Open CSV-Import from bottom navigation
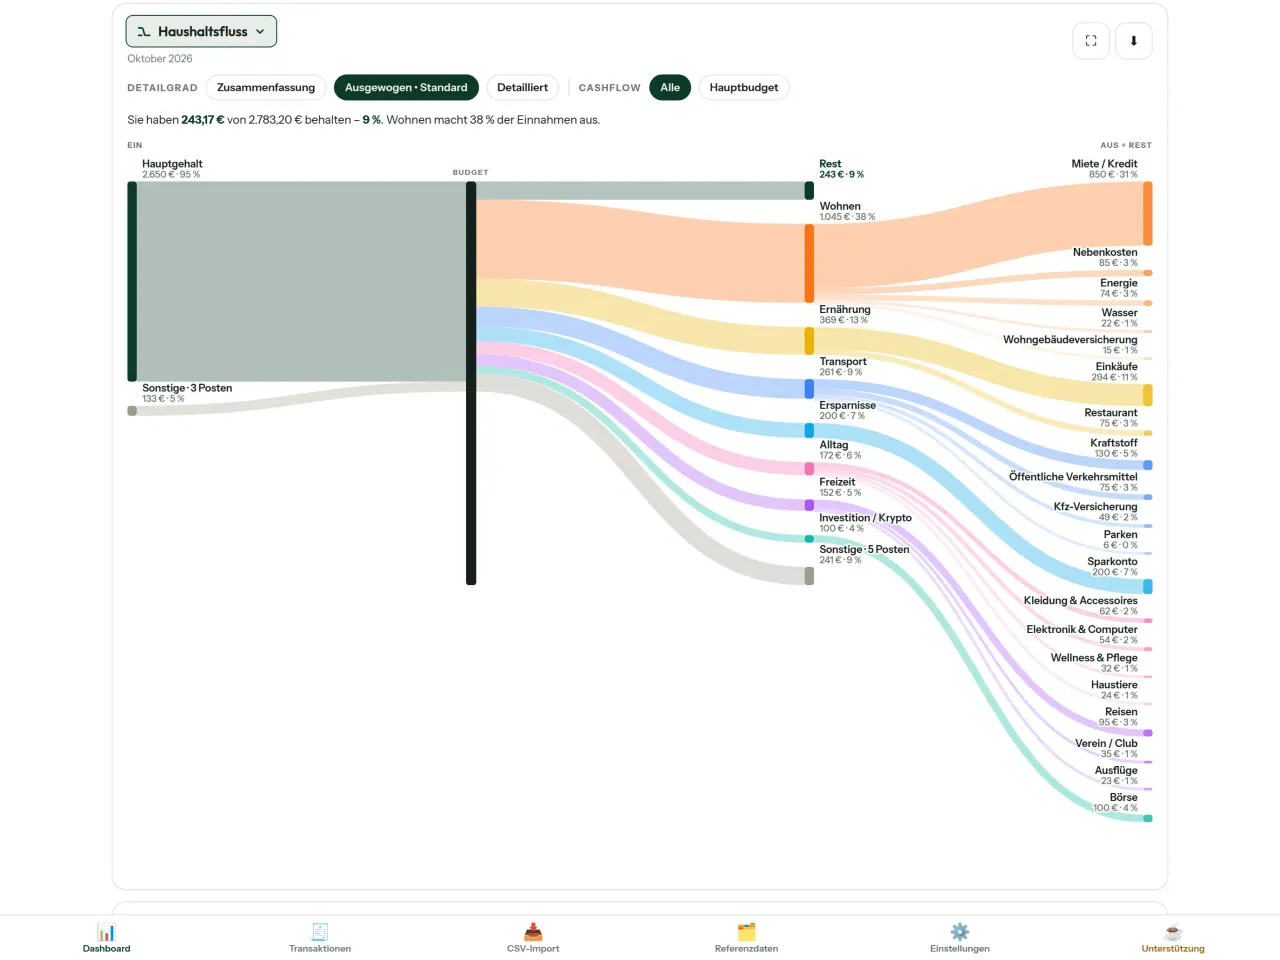The height and width of the screenshot is (960, 1280). [x=533, y=938]
